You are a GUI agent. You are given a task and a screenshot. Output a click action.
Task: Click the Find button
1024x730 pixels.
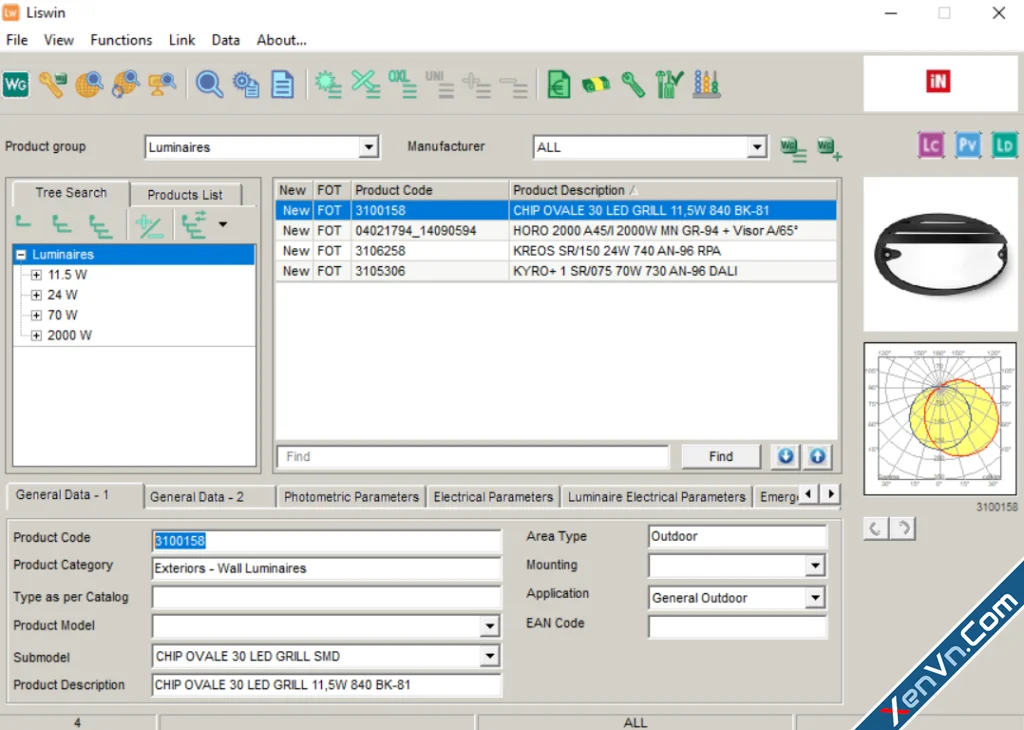tap(721, 456)
